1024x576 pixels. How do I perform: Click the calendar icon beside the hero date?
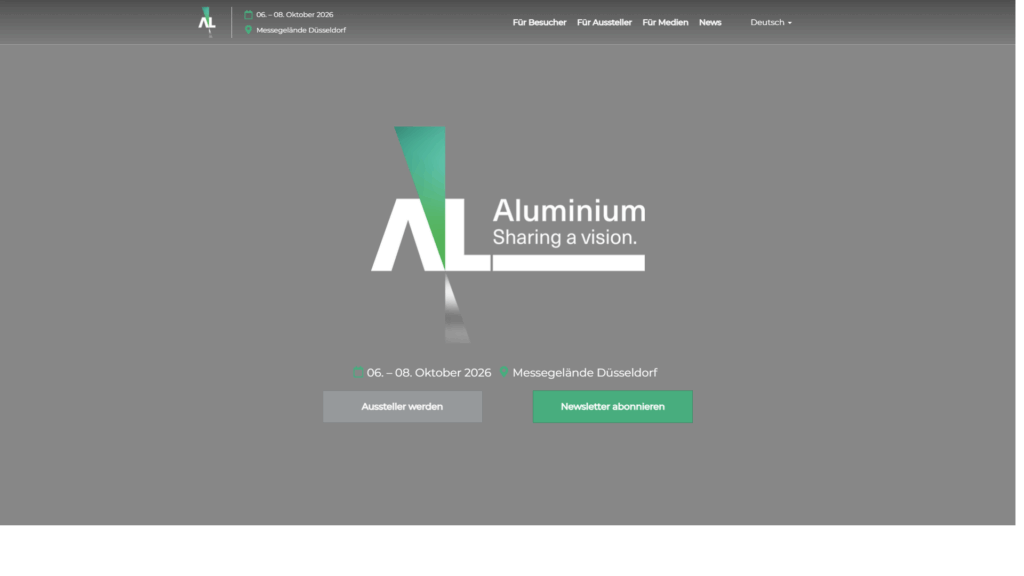click(359, 373)
